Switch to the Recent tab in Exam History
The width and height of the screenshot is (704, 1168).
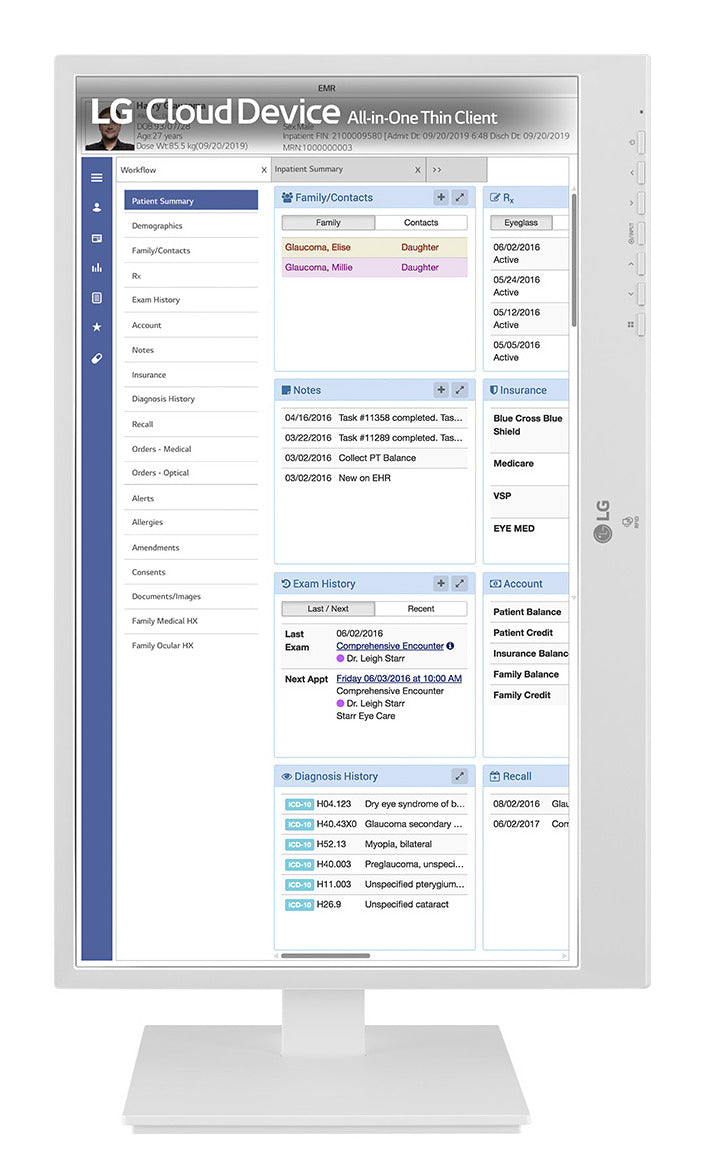coord(421,609)
